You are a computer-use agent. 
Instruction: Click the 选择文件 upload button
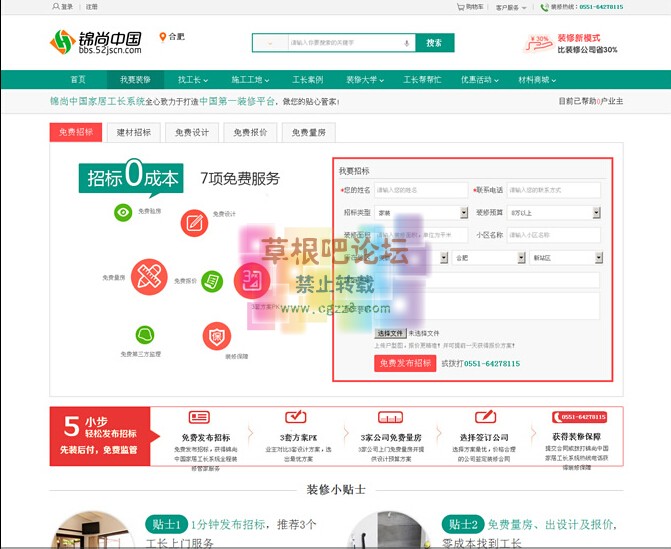pyautogui.click(x=390, y=333)
